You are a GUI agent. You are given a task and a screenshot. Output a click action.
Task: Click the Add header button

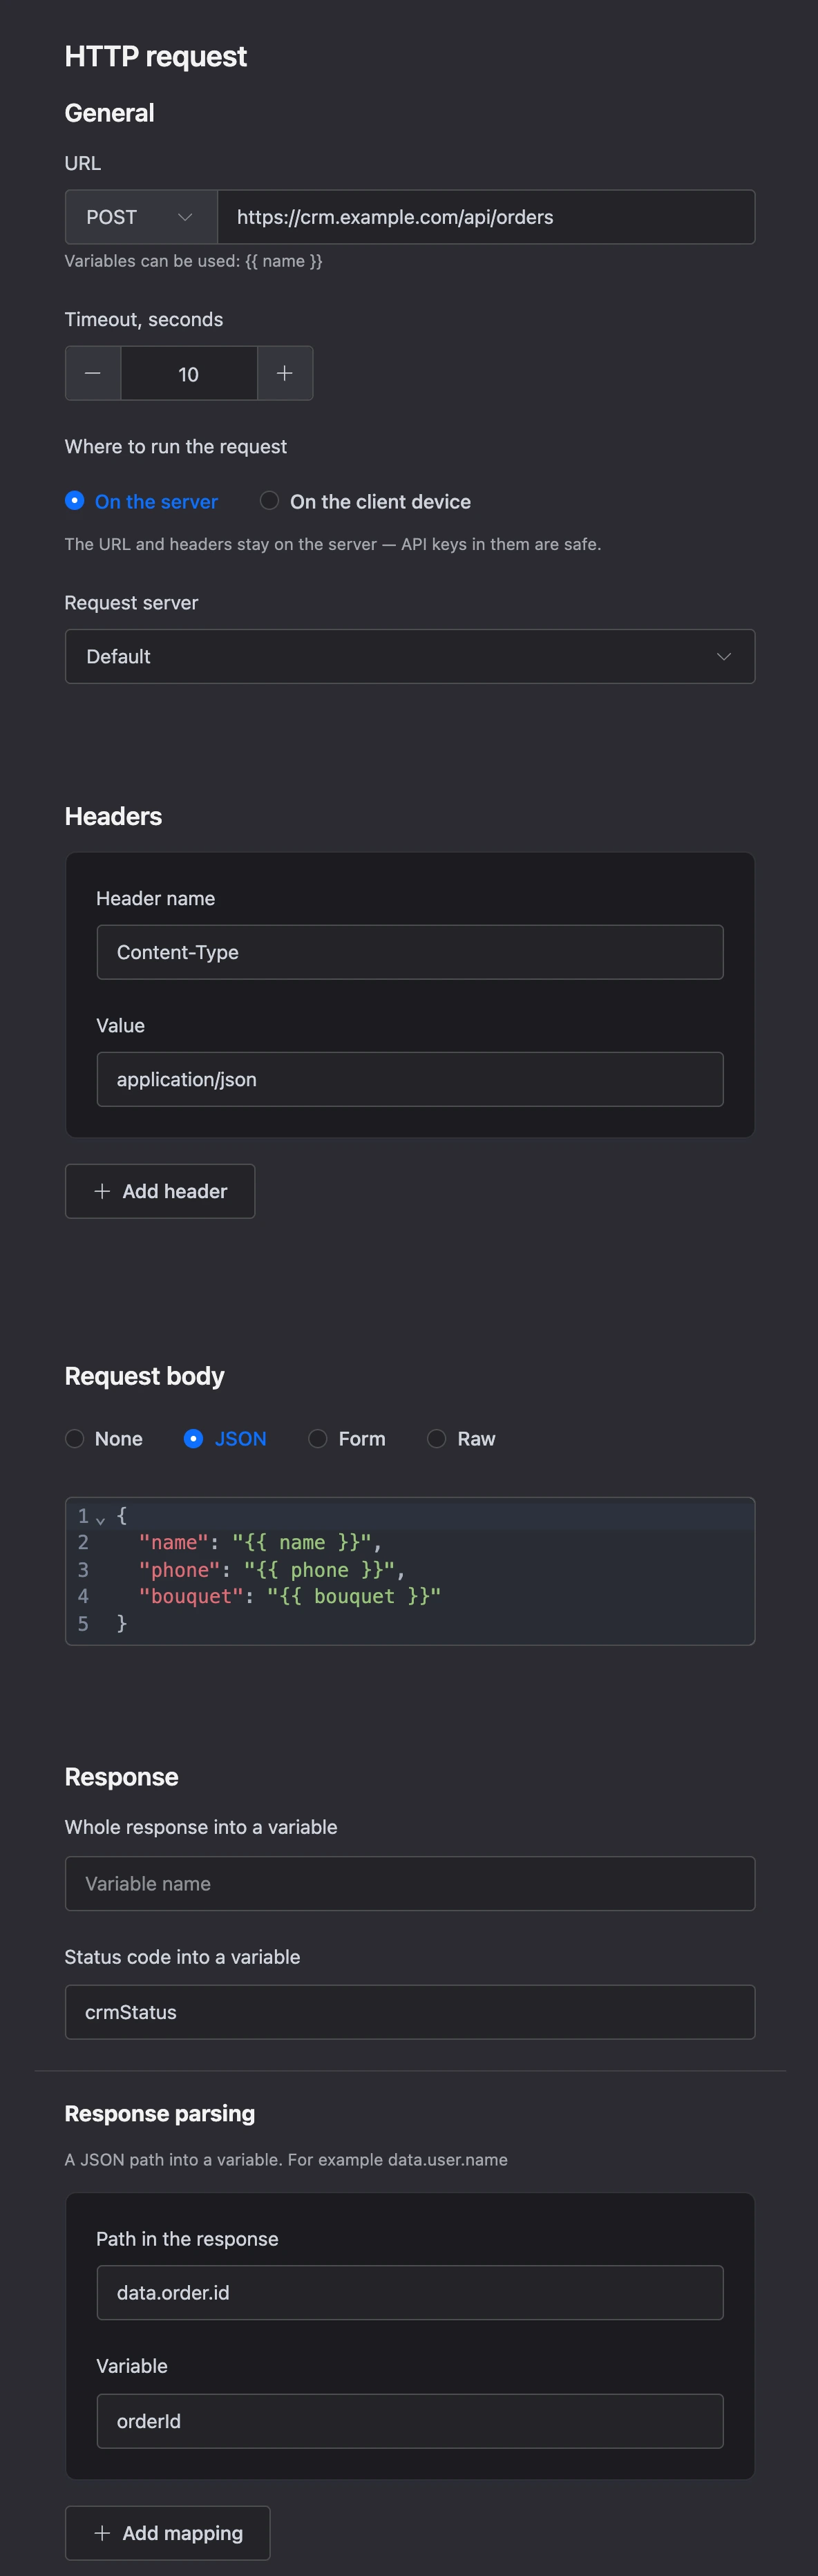160,1191
